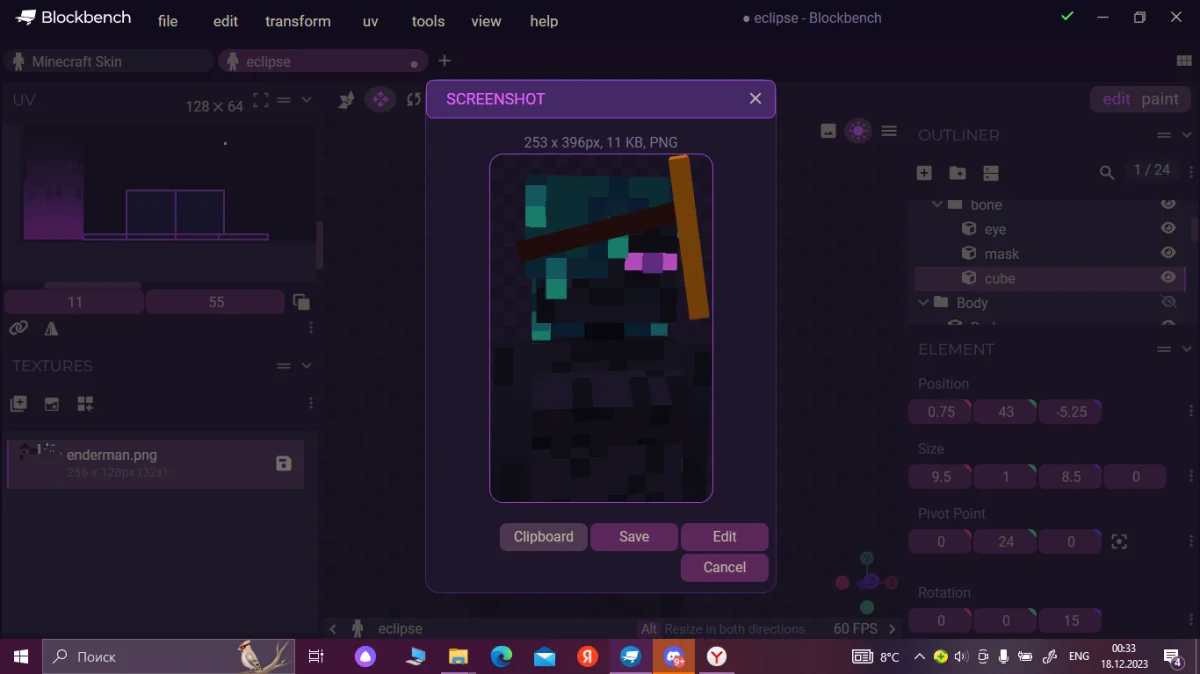The width and height of the screenshot is (1200, 674).
Task: Click the green checkmark in title bar
Action: (1068, 17)
